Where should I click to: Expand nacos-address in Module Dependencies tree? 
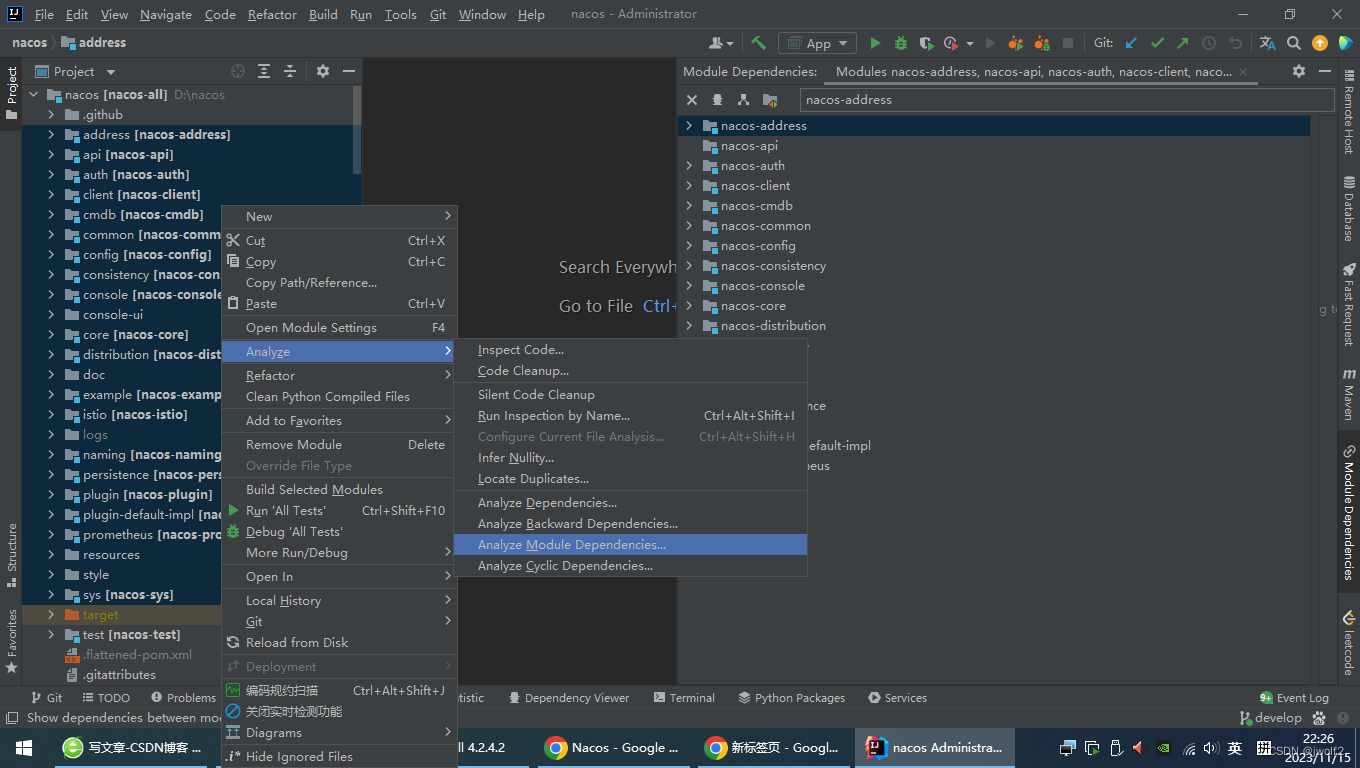coord(689,126)
